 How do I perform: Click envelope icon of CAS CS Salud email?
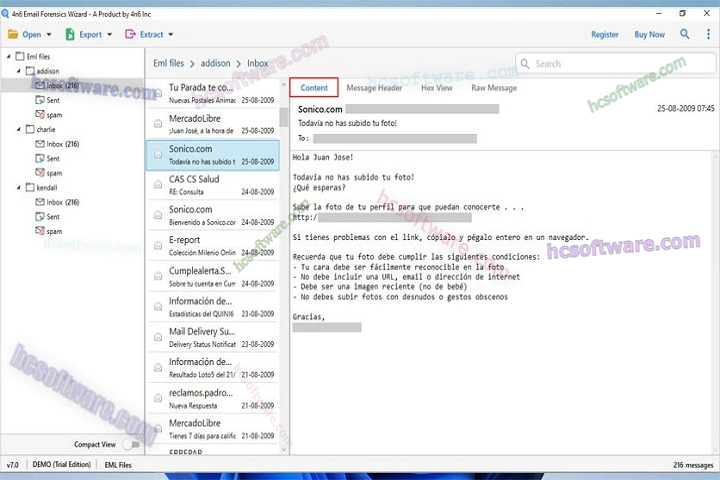(158, 185)
